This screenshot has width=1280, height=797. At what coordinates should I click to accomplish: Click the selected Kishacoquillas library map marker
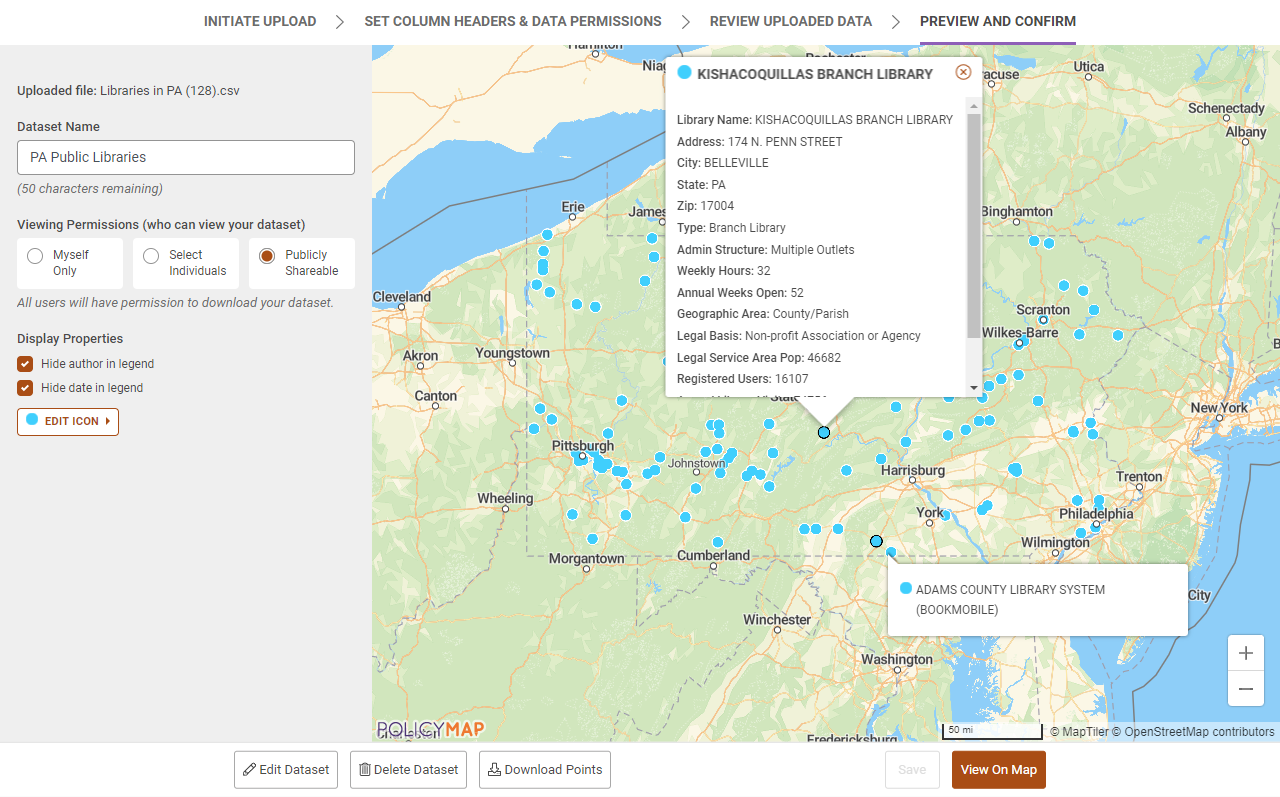click(x=824, y=433)
